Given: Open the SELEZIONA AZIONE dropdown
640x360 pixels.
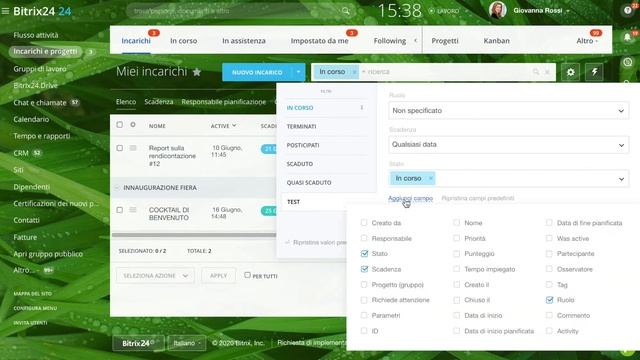Looking at the screenshot, I should click(155, 276).
